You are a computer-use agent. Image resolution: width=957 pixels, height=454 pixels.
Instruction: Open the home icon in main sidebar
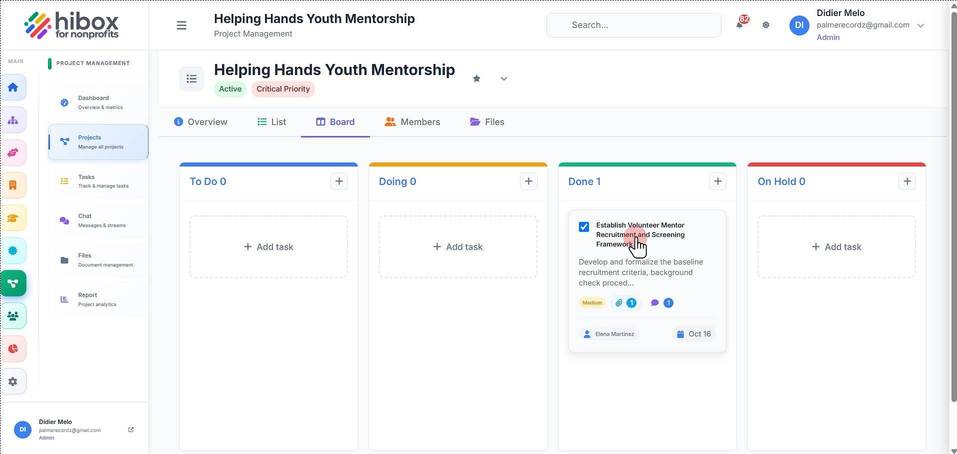click(x=13, y=87)
